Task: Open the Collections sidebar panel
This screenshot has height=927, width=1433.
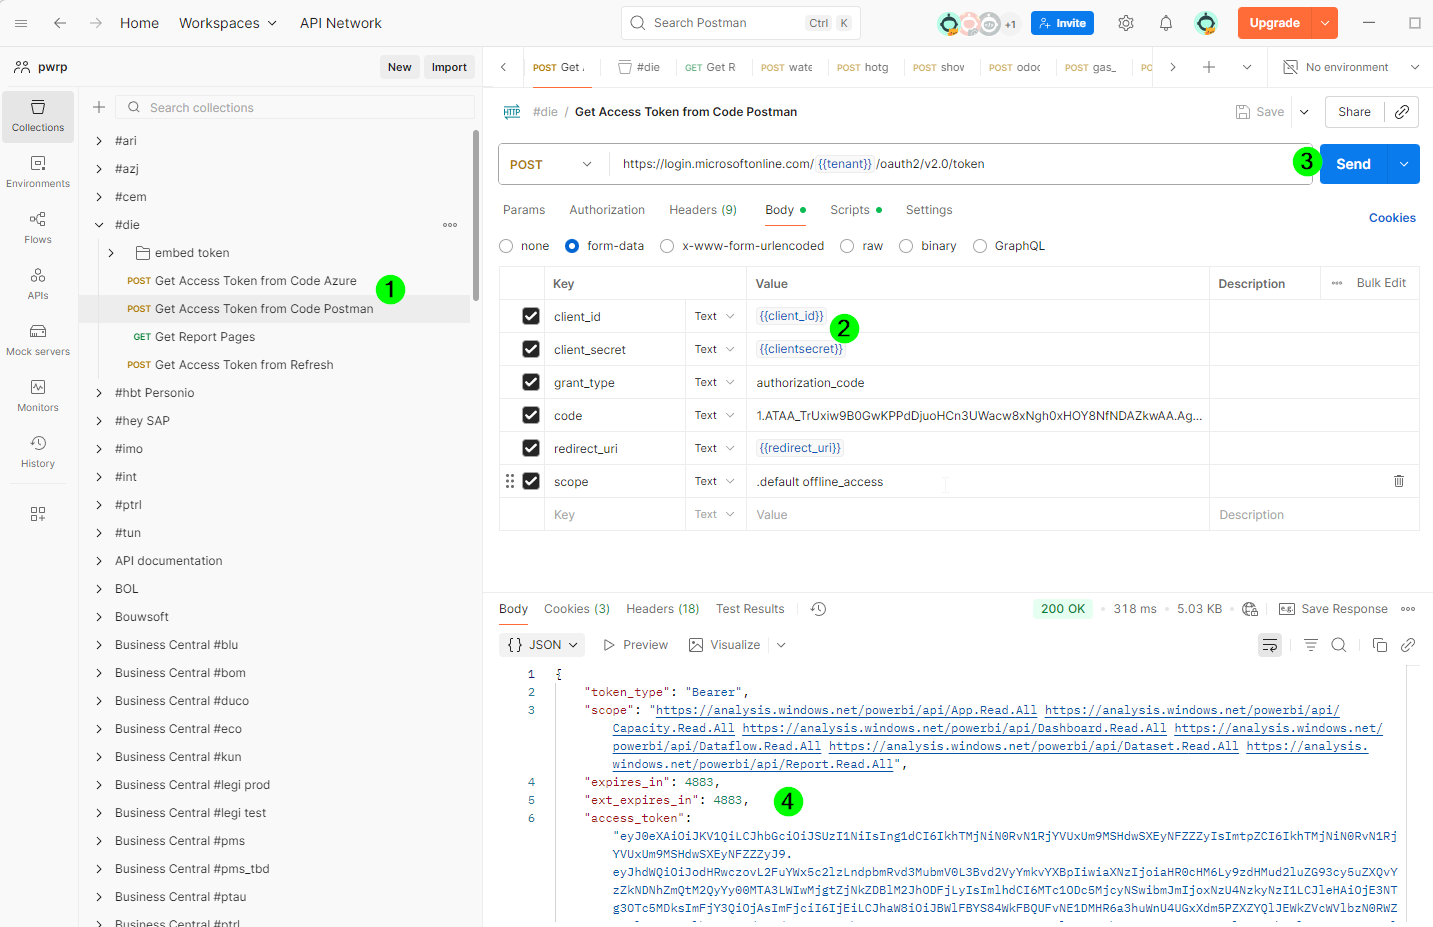Action: 38,116
